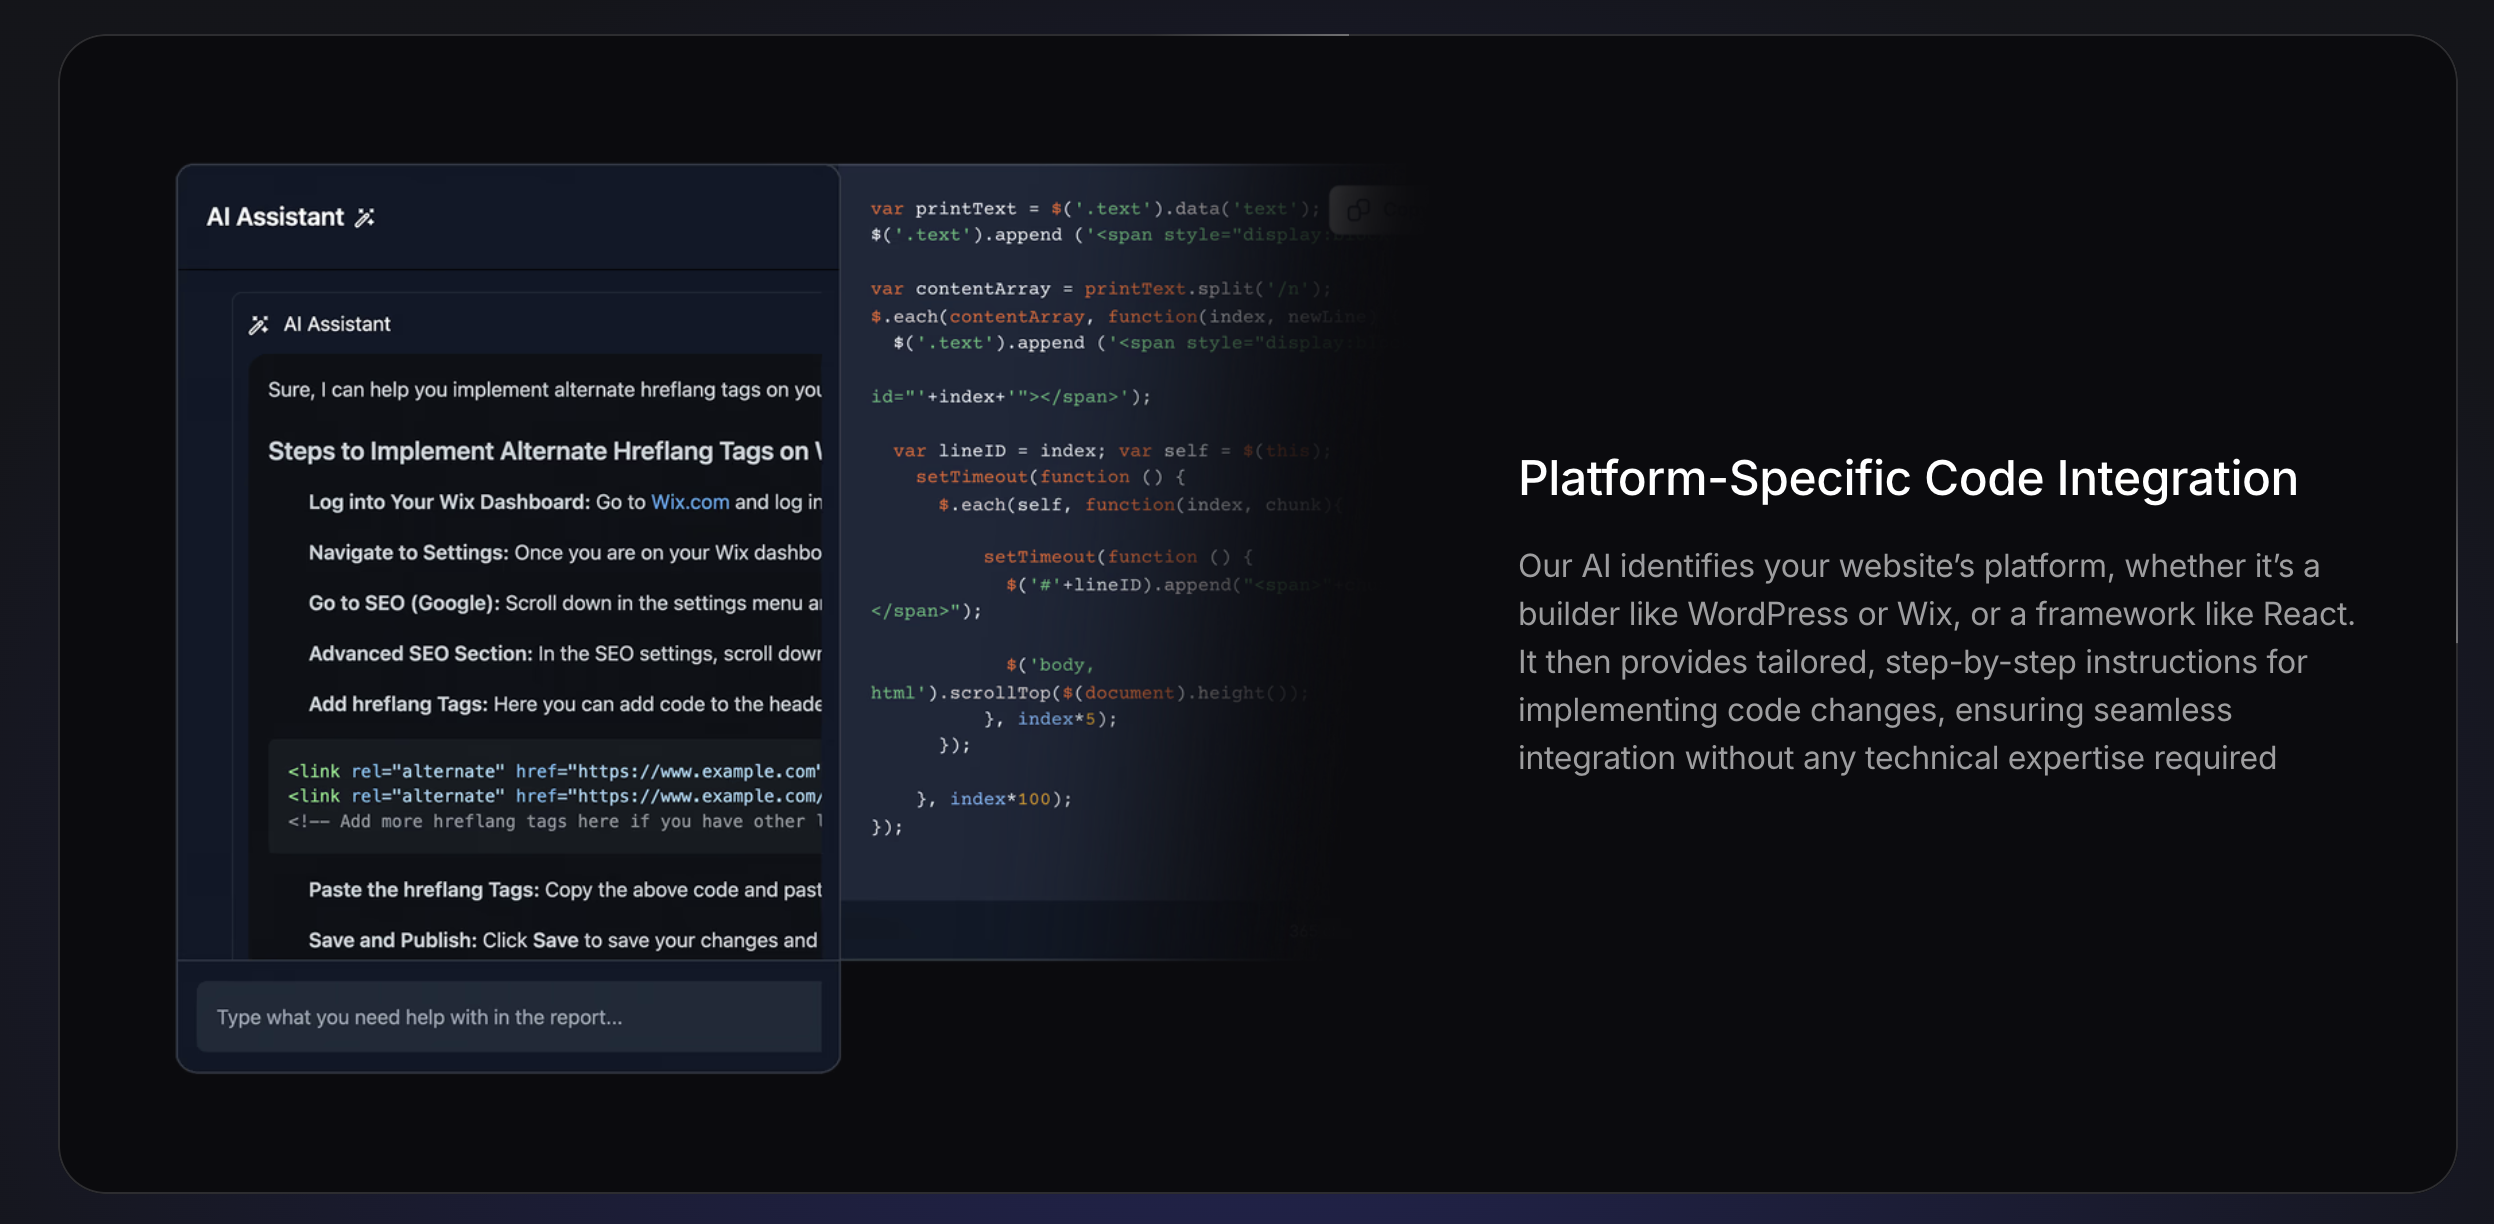Click the 'Platform-Specific Code Integration' heading
The width and height of the screenshot is (2494, 1224).
coord(1907,478)
